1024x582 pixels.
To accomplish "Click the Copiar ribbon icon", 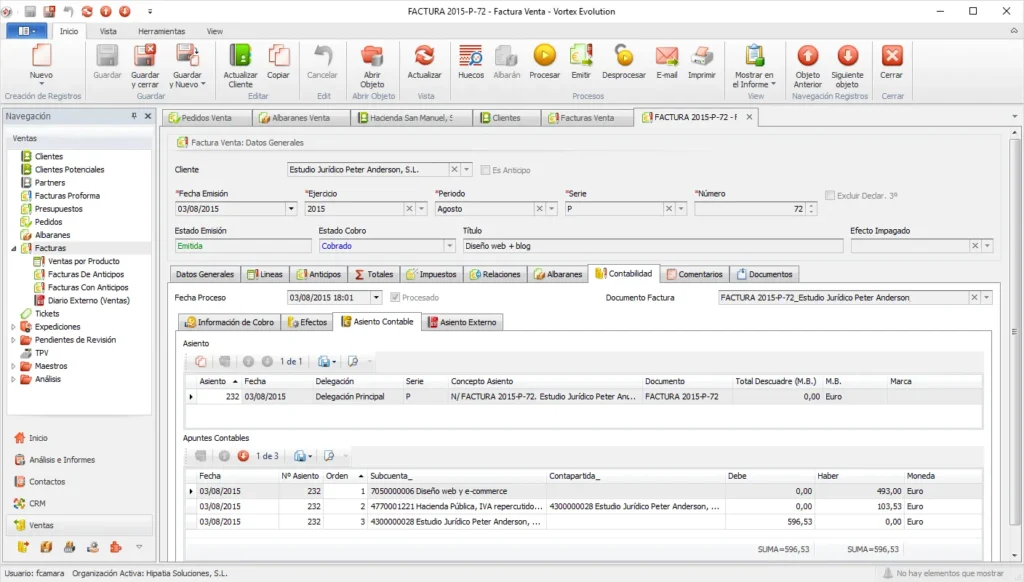I will 278,56.
